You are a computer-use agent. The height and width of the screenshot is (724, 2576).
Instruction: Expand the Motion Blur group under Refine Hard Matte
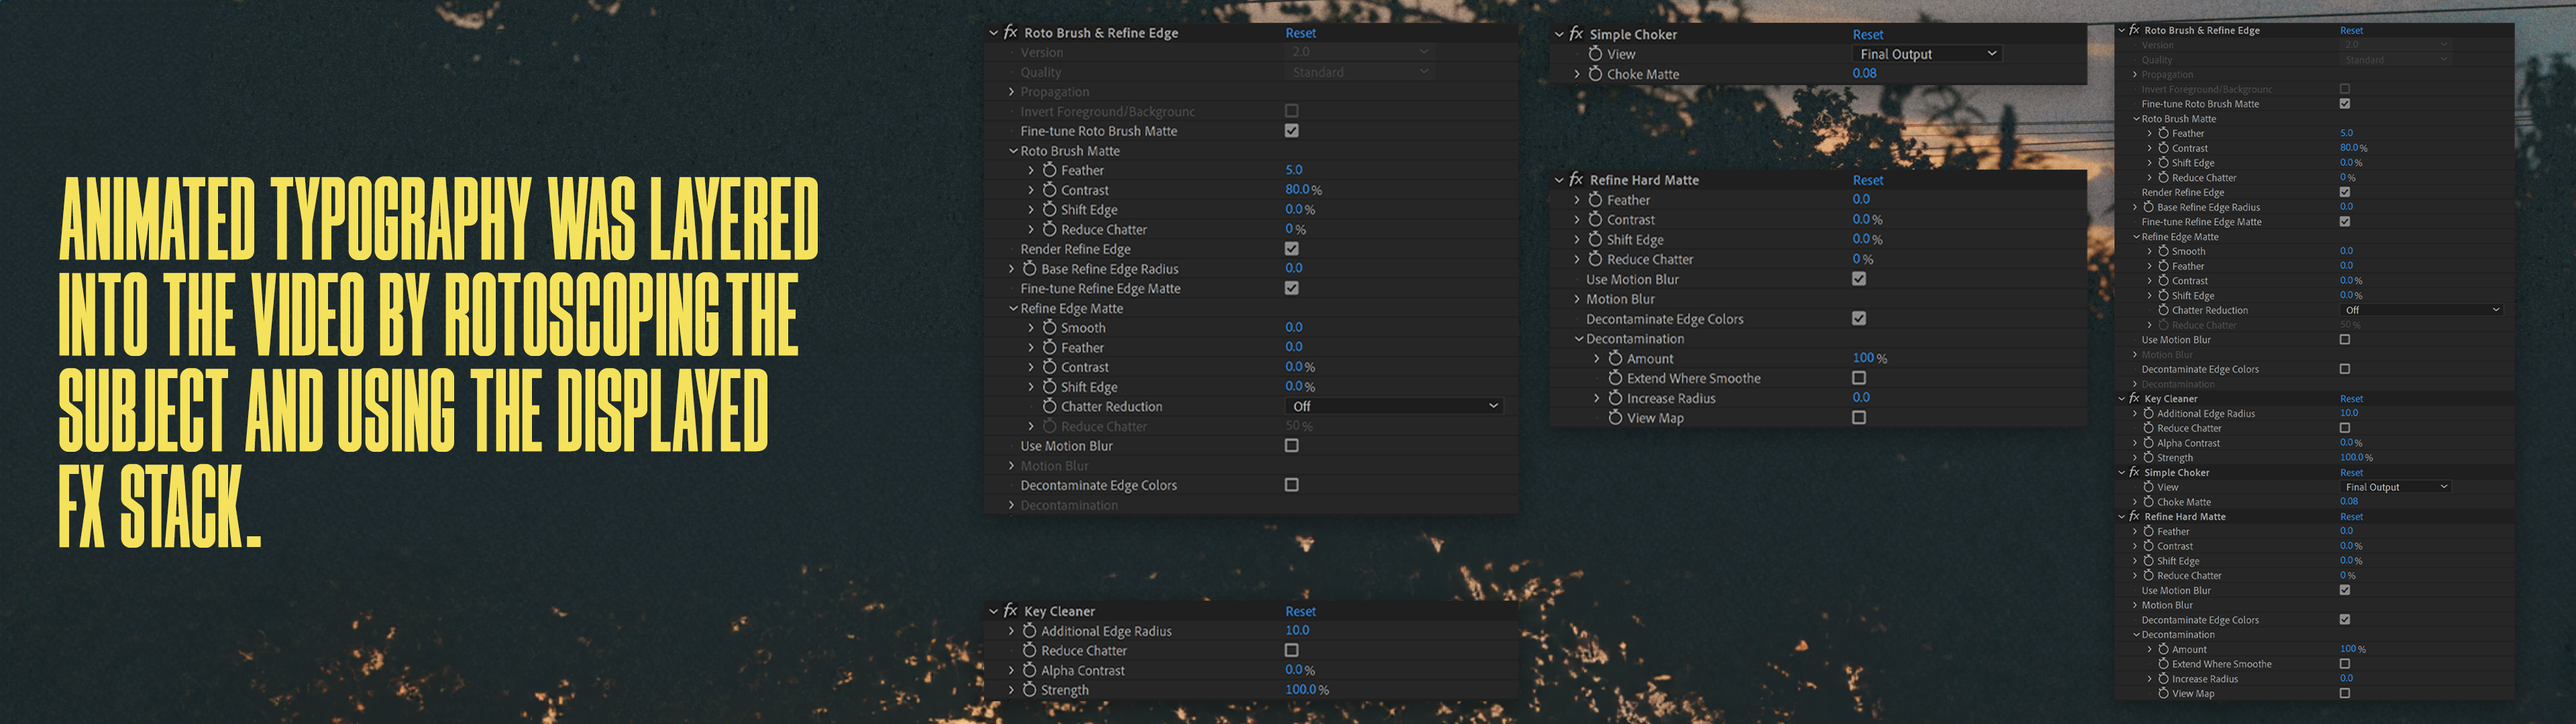1577,299
